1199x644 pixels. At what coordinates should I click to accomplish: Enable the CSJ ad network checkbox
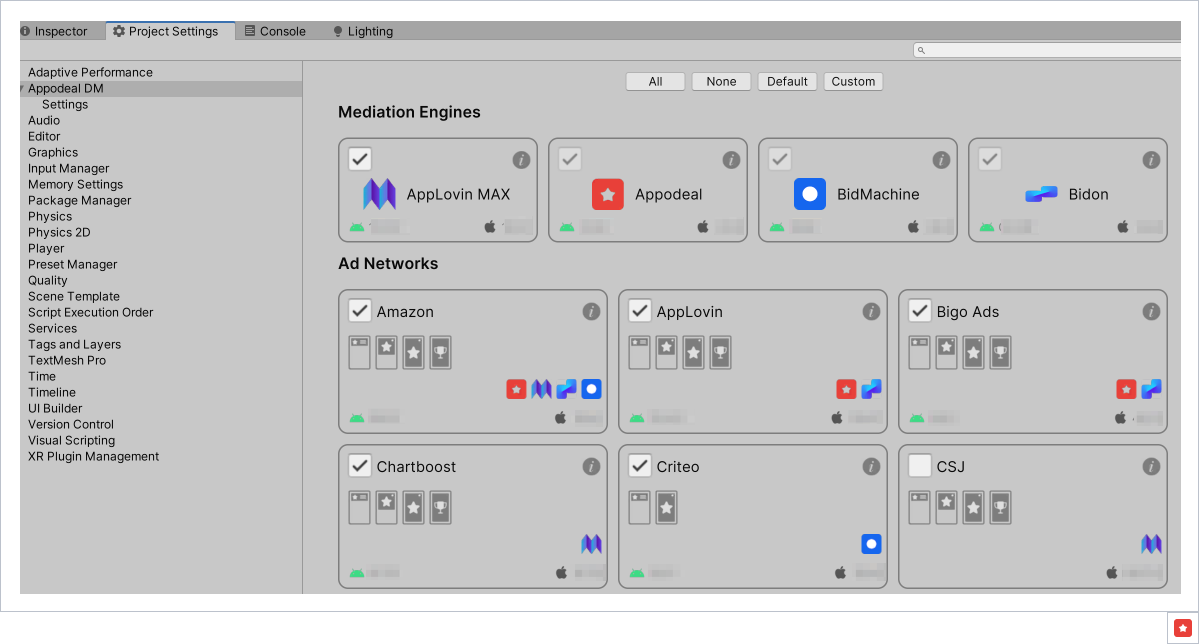click(x=920, y=466)
